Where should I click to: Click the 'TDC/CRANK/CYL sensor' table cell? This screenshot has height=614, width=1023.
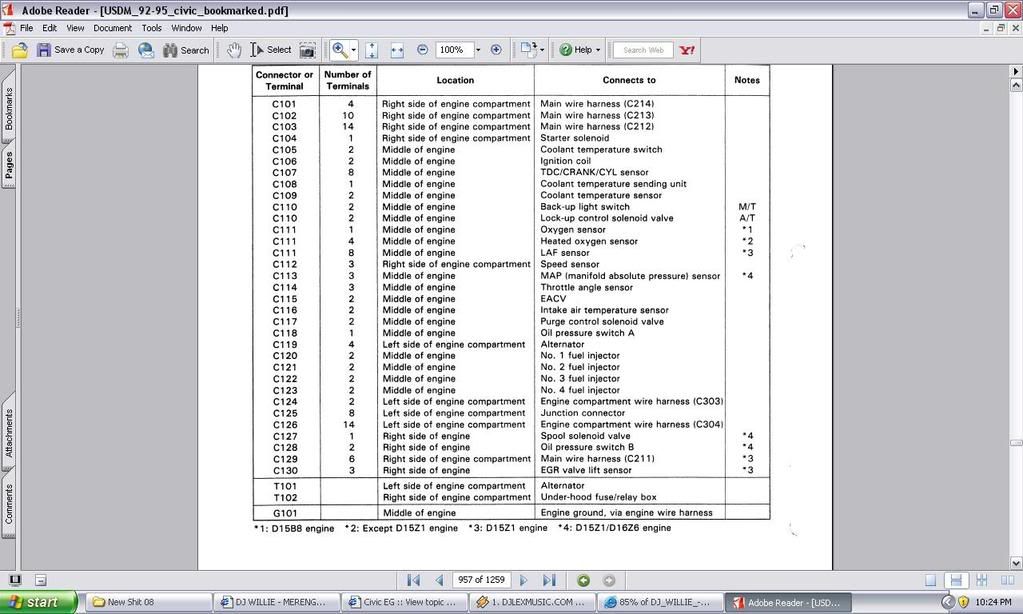594,172
